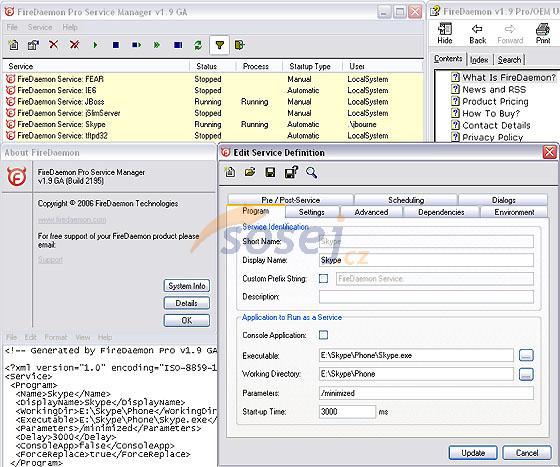
Task: Open Index tab in help window
Action: (479, 60)
